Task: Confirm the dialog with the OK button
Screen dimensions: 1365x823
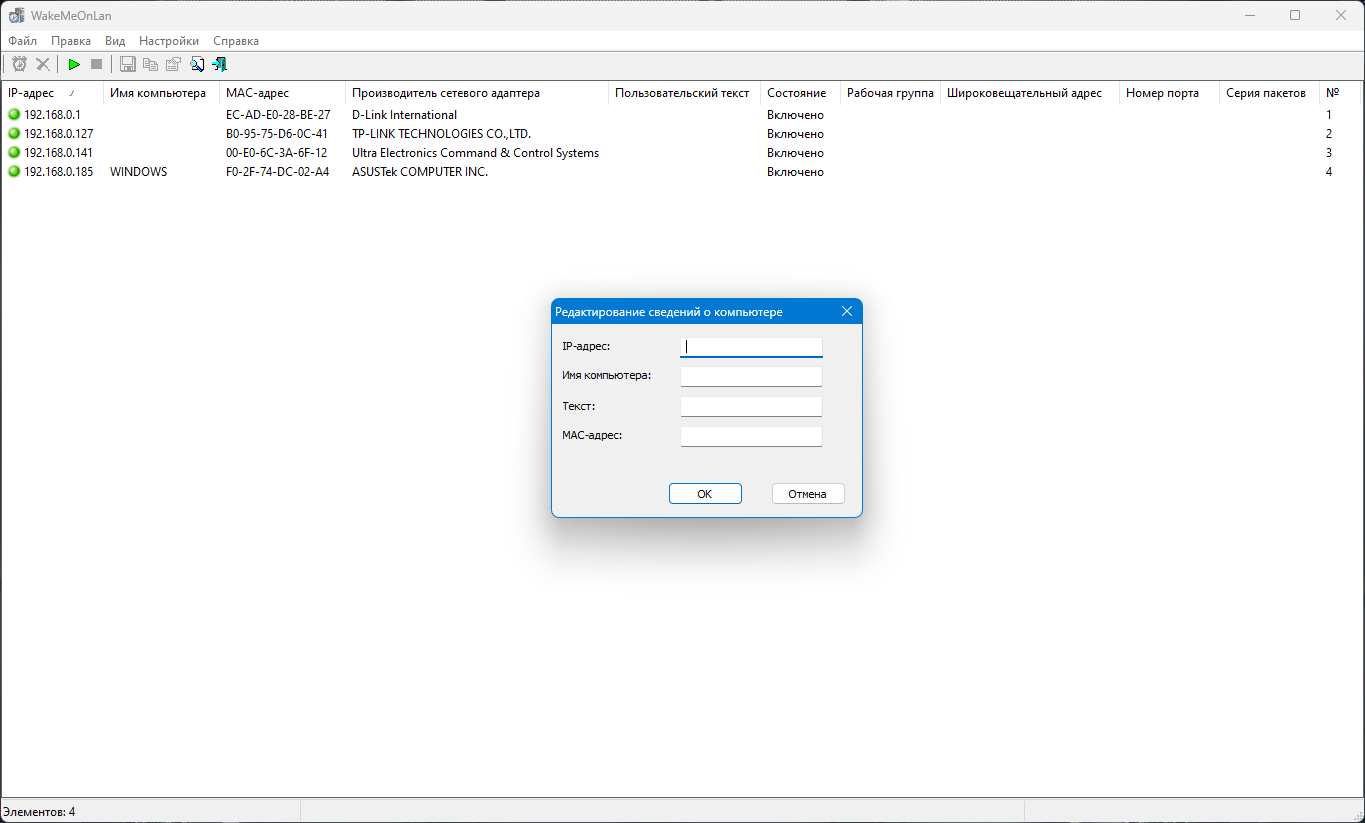Action: [x=705, y=494]
